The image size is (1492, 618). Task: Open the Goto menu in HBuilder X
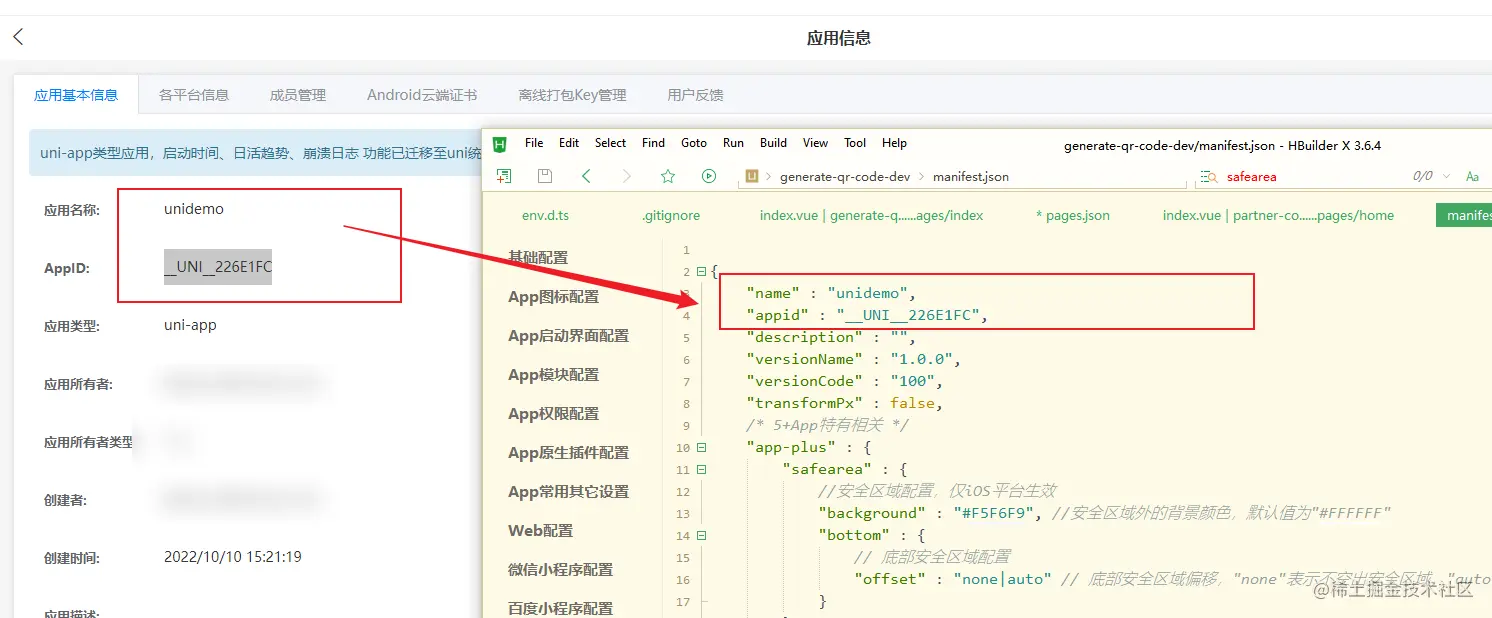click(x=694, y=143)
